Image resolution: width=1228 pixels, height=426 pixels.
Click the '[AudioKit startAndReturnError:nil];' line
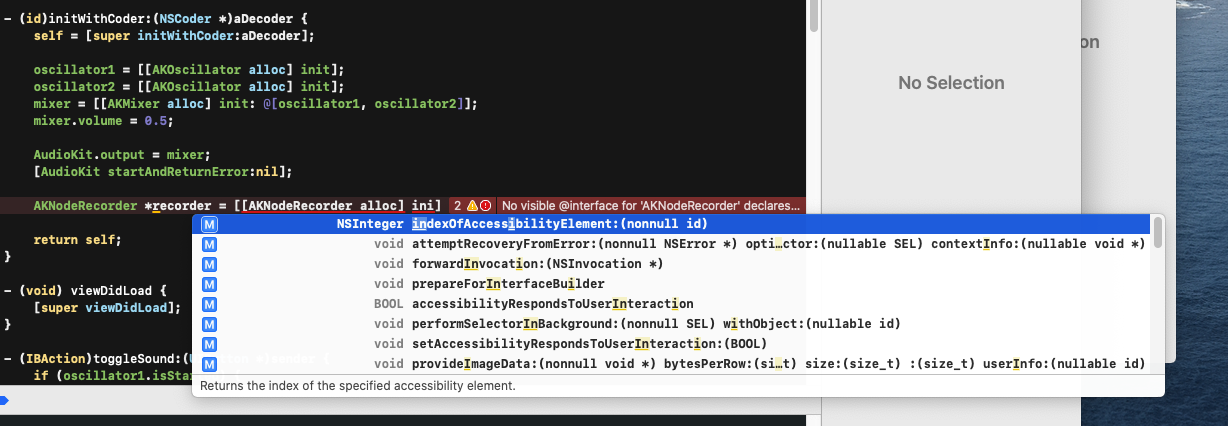[162, 172]
